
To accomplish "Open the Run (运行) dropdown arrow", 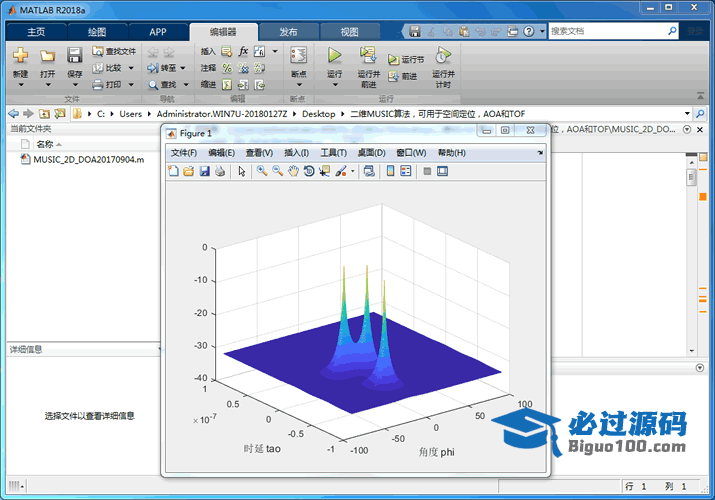I will [x=335, y=85].
